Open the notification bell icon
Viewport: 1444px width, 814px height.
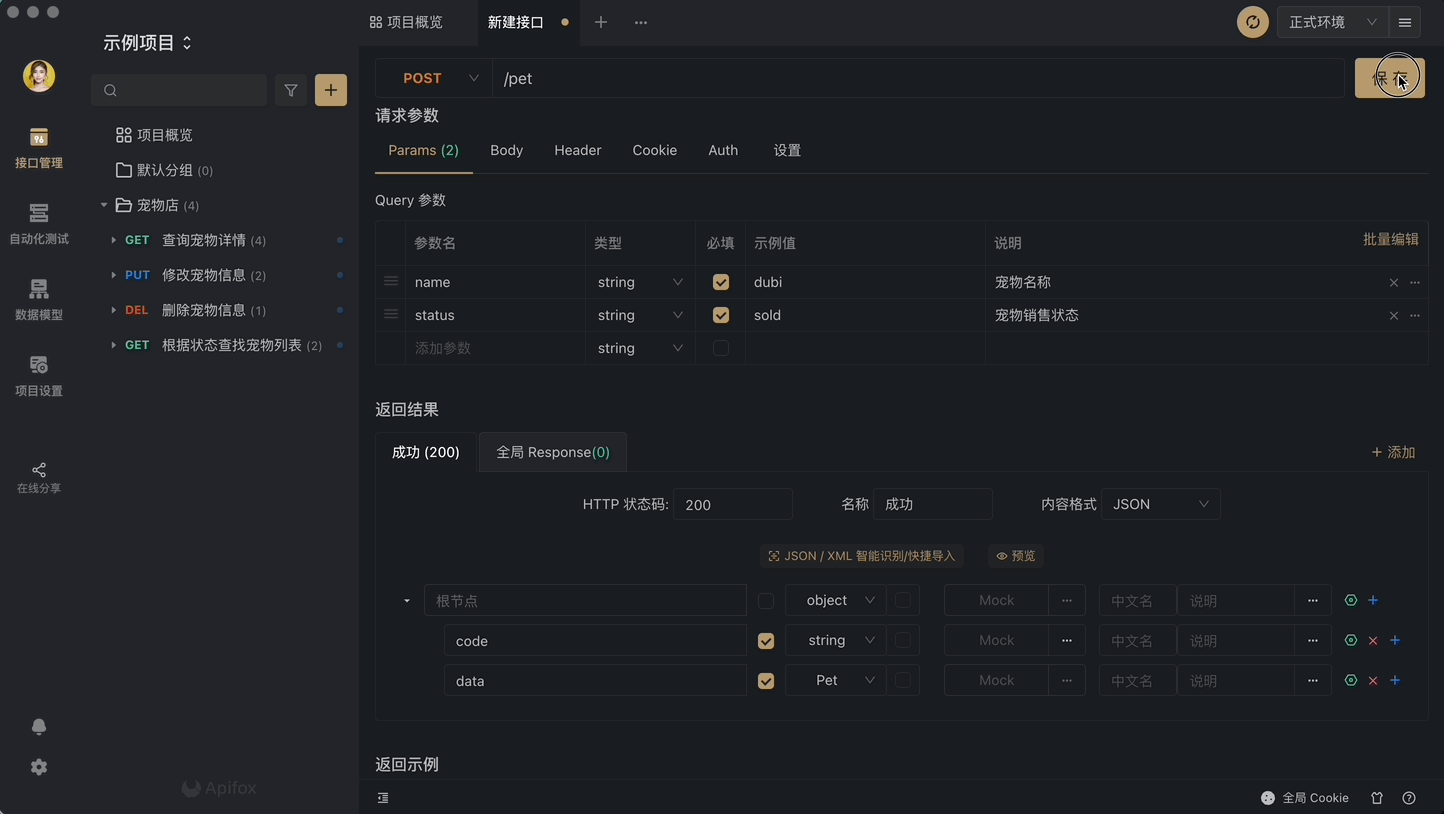tap(38, 726)
